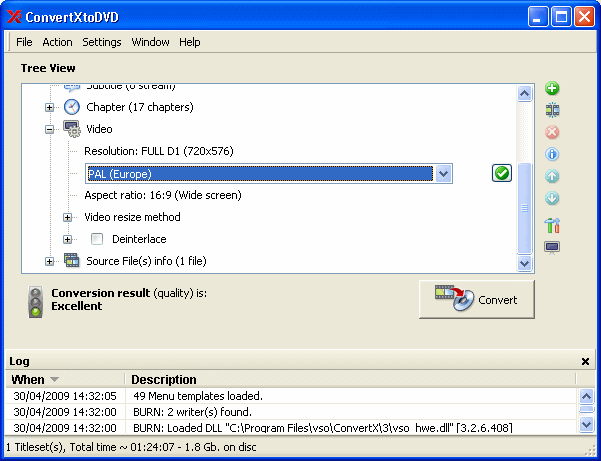601x461 pixels.
Task: Open the Settings menu
Action: click(102, 42)
